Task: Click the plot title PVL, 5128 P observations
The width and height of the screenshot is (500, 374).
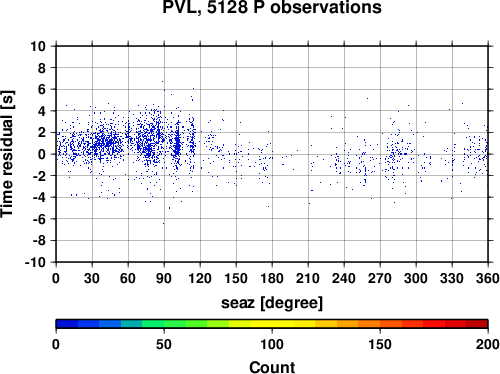Action: pyautogui.click(x=272, y=7)
